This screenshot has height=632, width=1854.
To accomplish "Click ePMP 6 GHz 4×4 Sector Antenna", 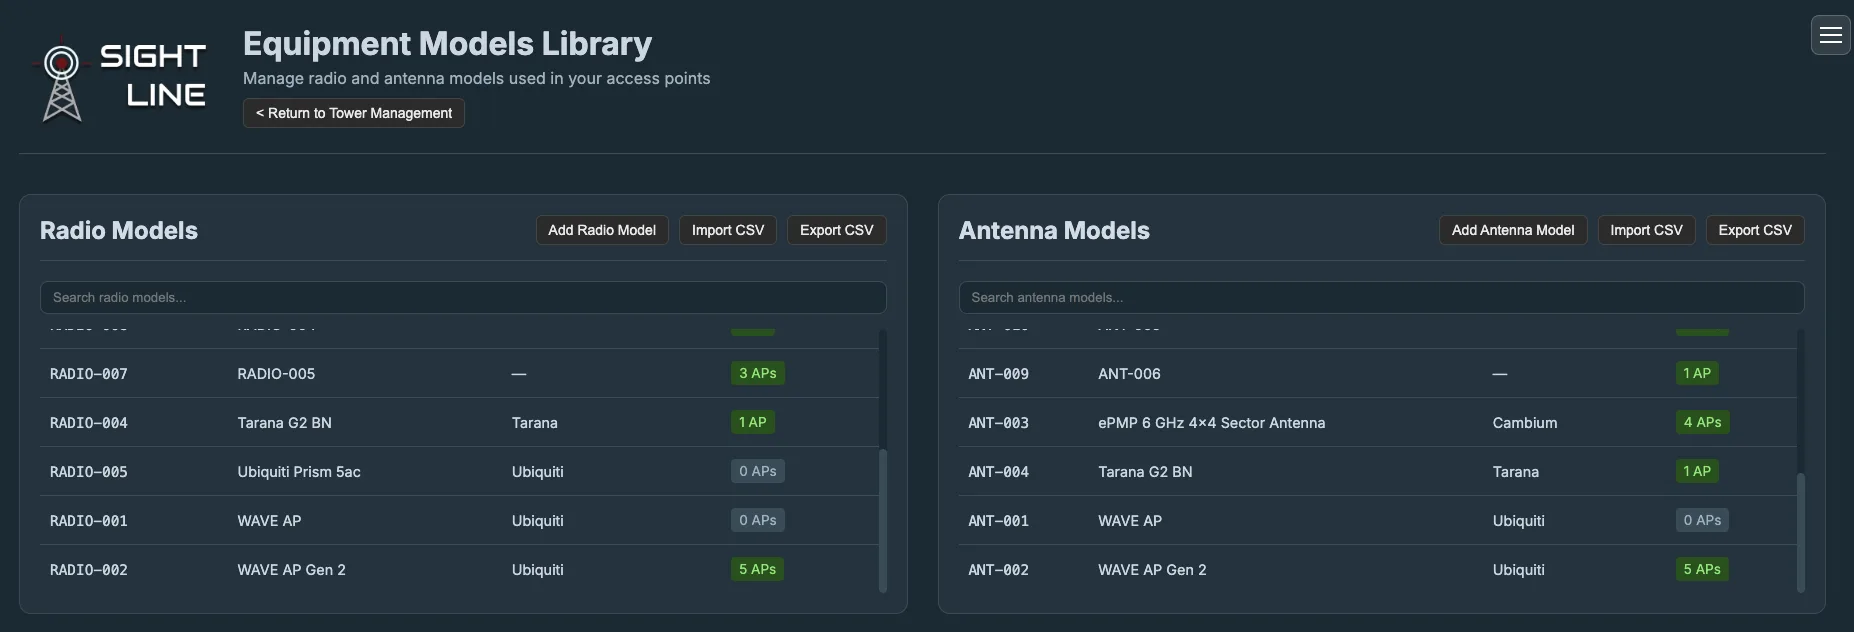I will pos(1211,423).
